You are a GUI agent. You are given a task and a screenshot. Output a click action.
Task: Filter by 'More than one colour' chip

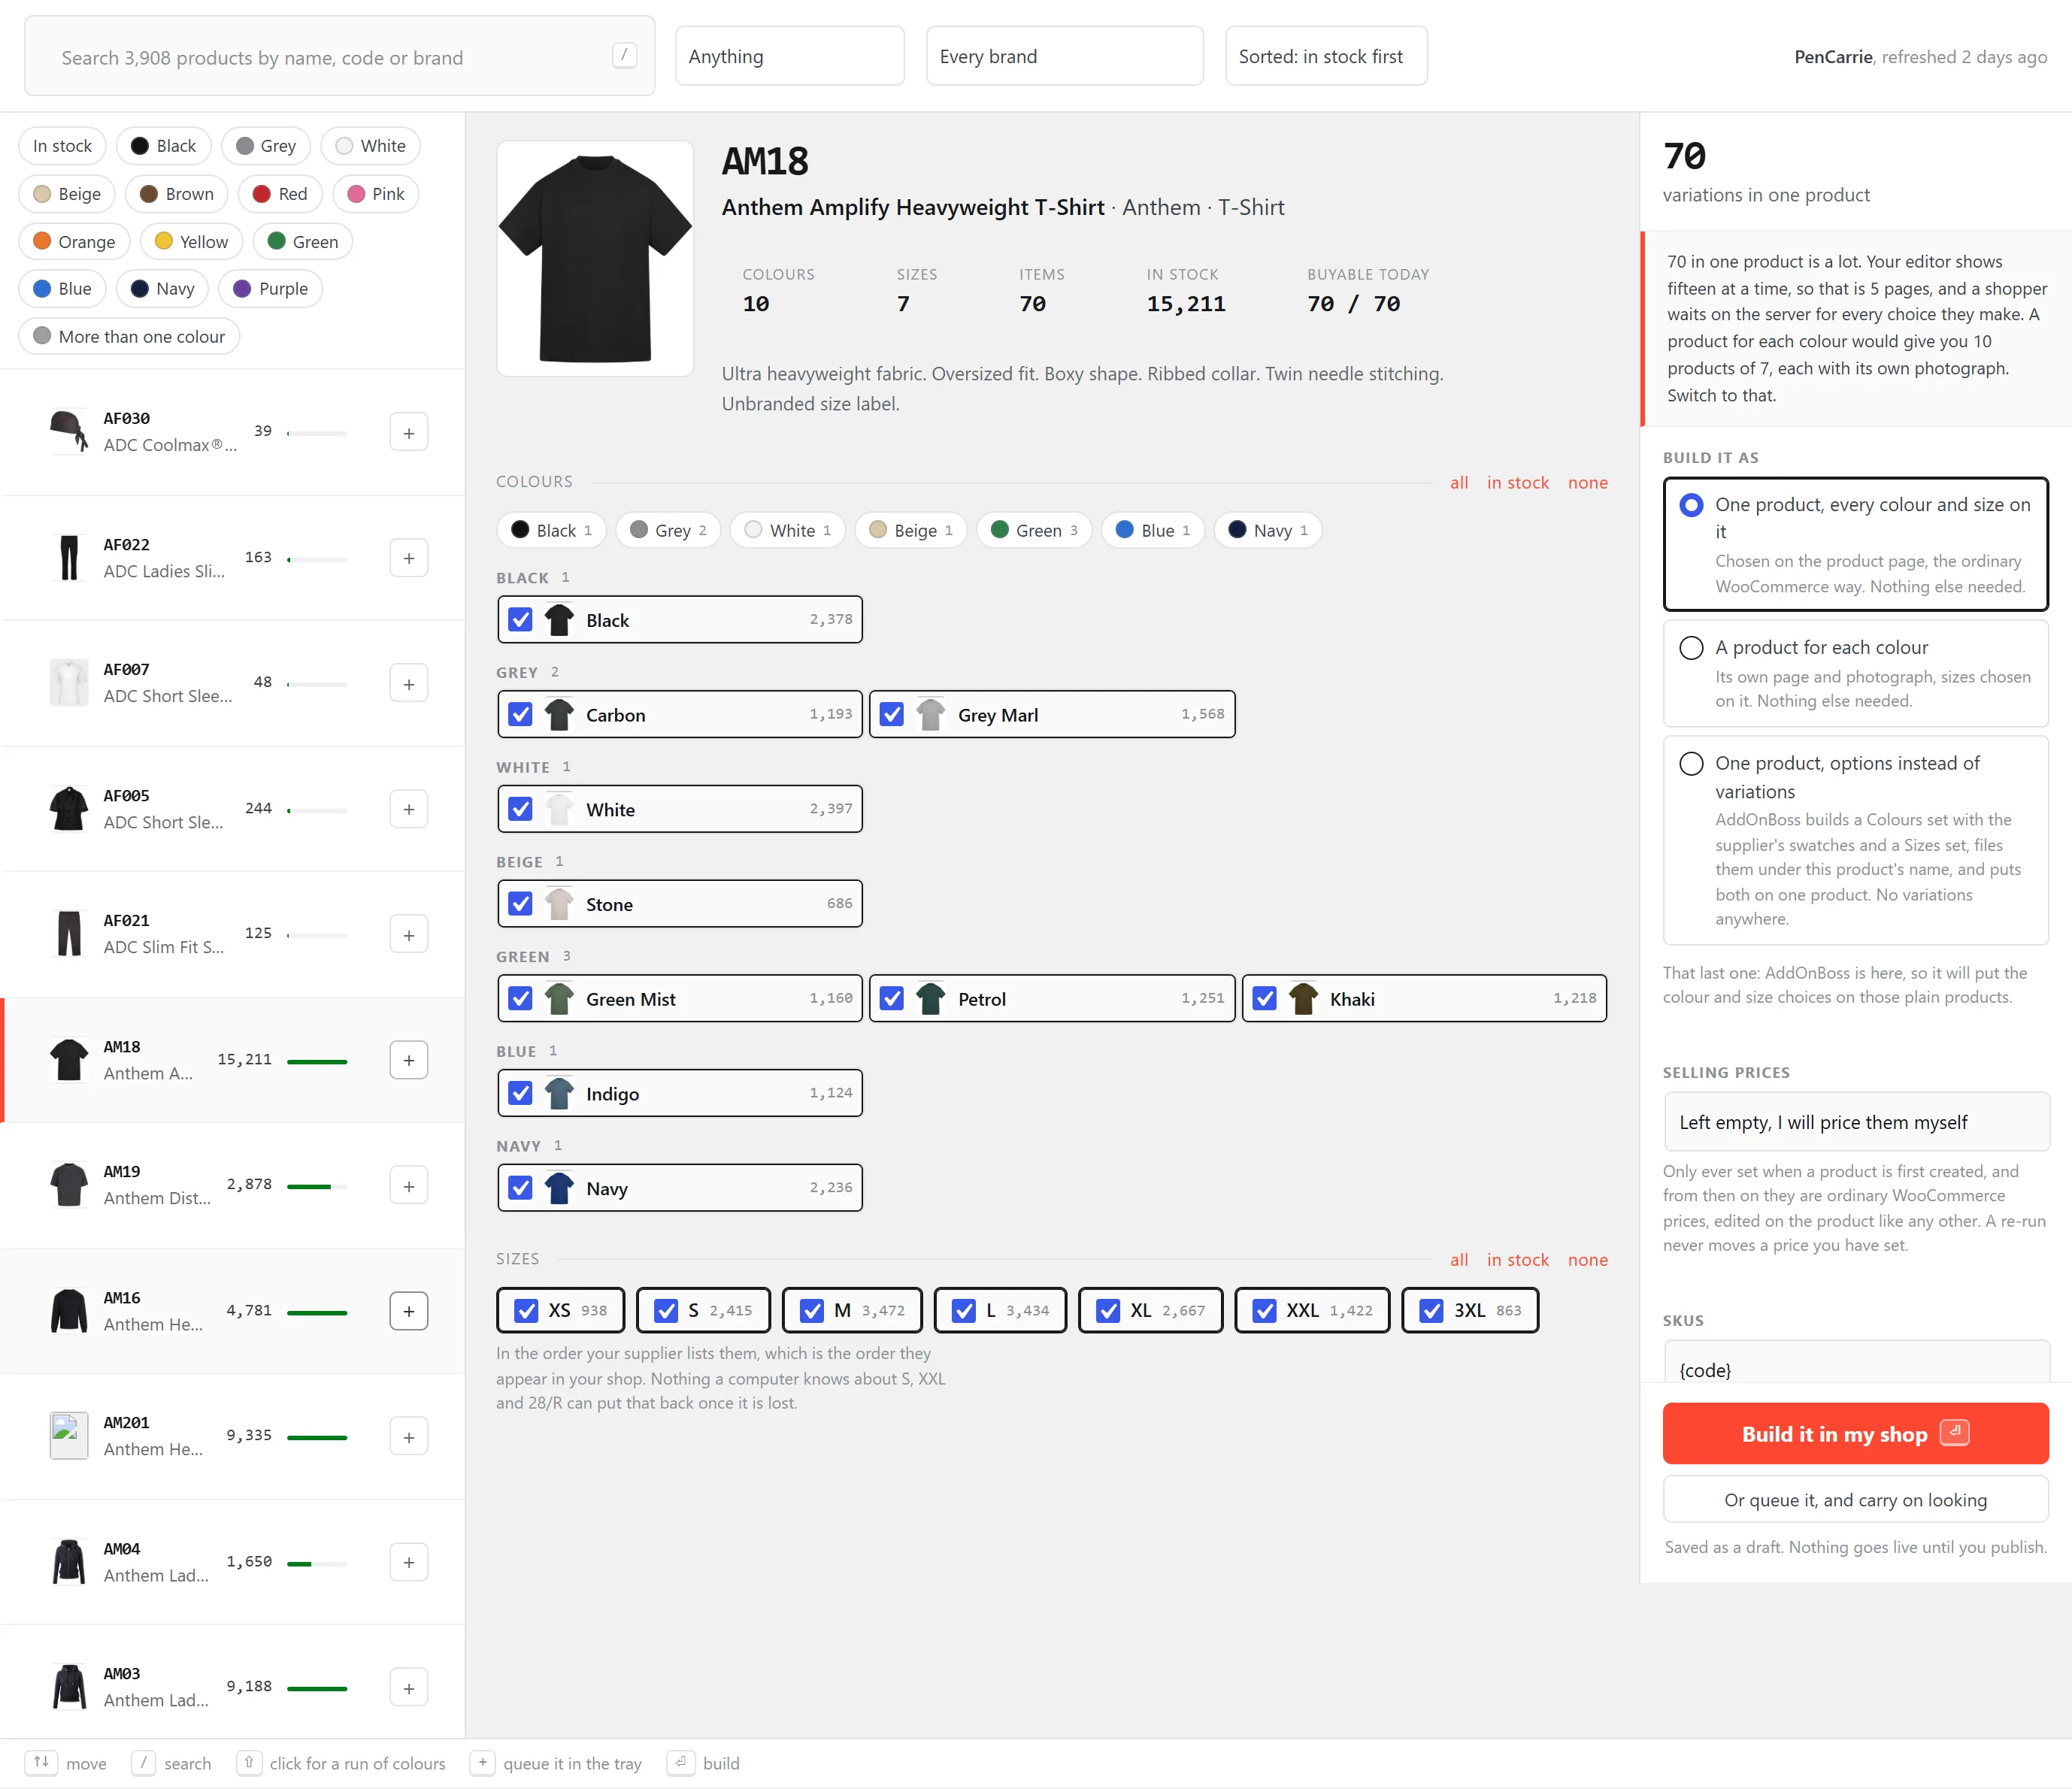[x=129, y=337]
